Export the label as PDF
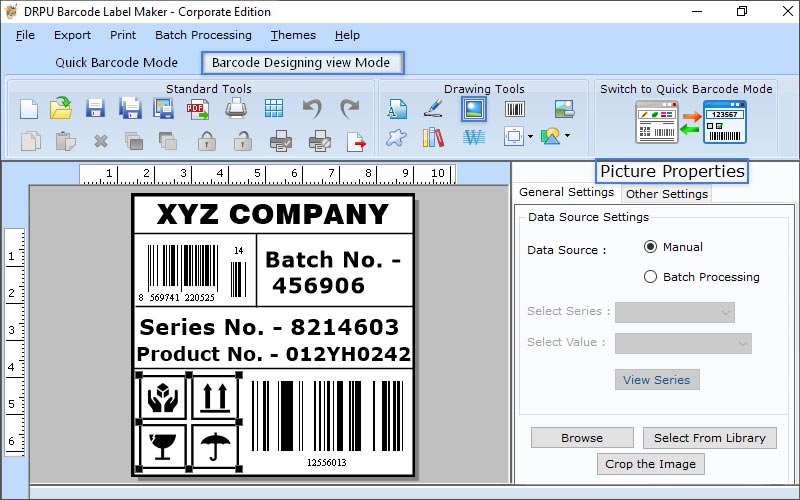This screenshot has width=800, height=500. pyautogui.click(x=198, y=109)
